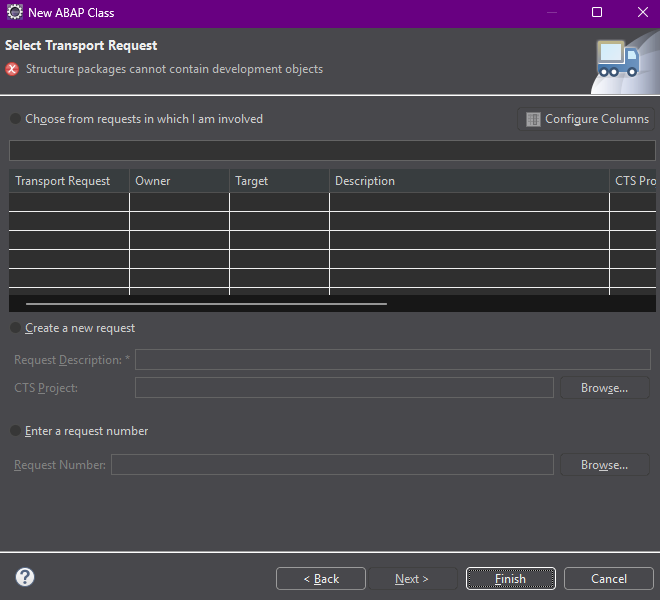Viewport: 660px width, 600px height.
Task: Click the Request Number input field
Action: tap(332, 464)
